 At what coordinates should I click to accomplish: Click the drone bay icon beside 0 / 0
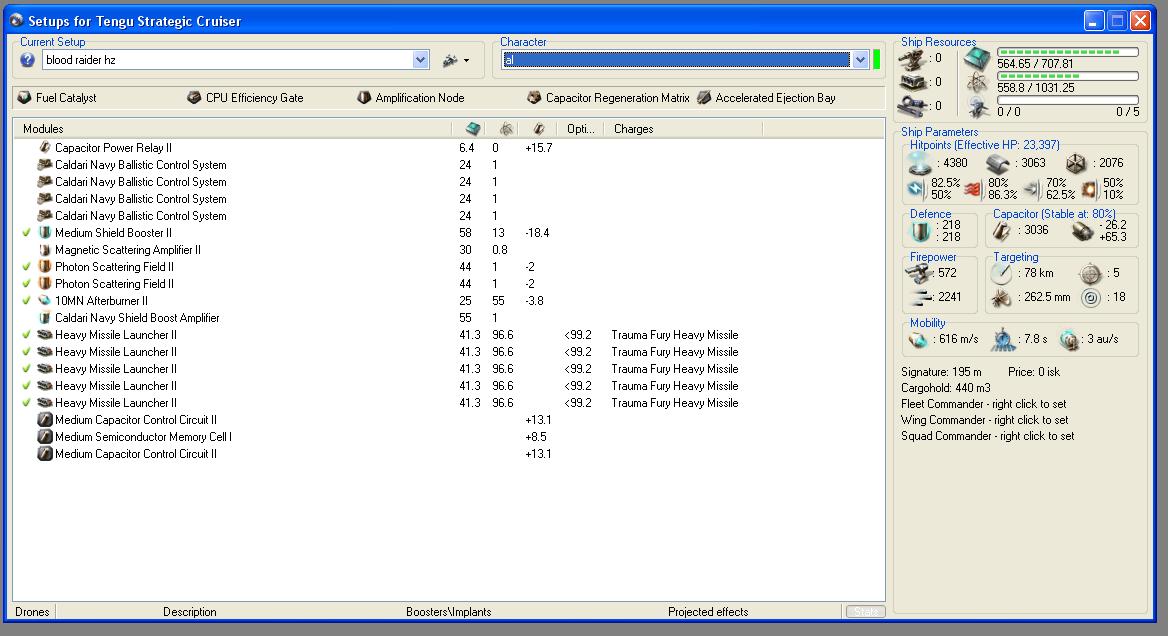977,107
